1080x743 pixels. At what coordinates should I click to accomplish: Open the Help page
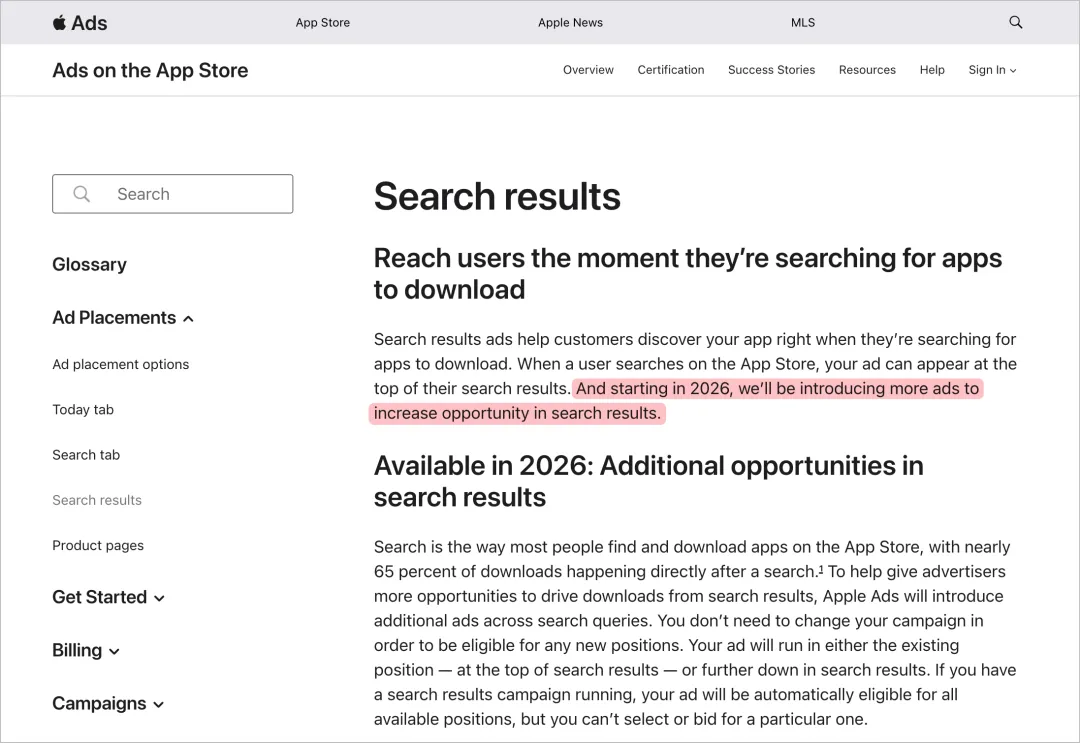pyautogui.click(x=932, y=70)
